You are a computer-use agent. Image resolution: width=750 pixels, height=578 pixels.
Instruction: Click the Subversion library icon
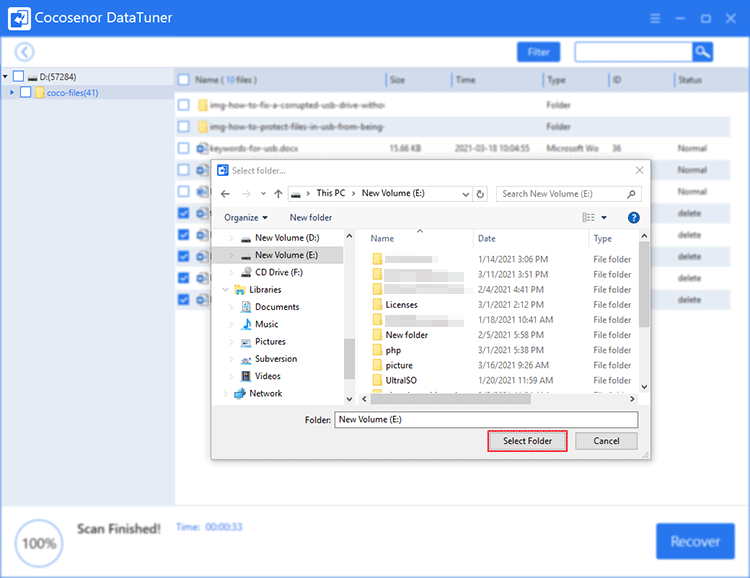[246, 359]
